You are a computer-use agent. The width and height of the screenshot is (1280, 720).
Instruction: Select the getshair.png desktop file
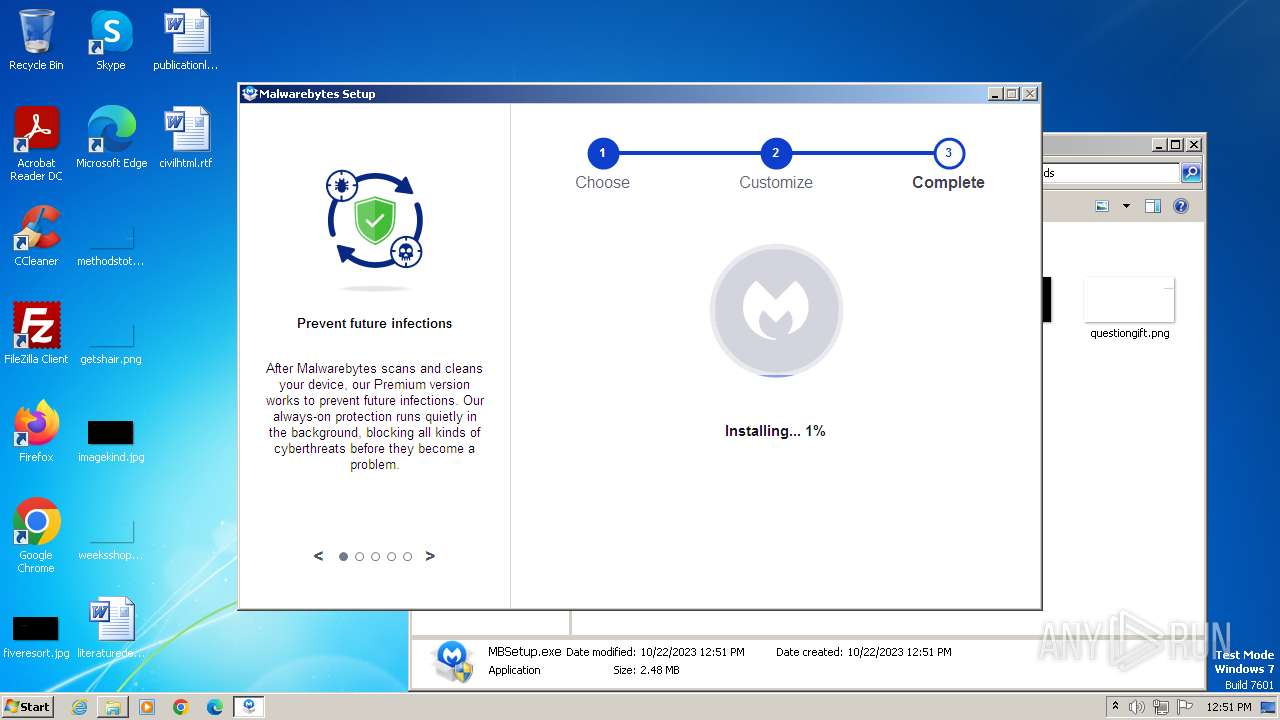click(x=111, y=334)
